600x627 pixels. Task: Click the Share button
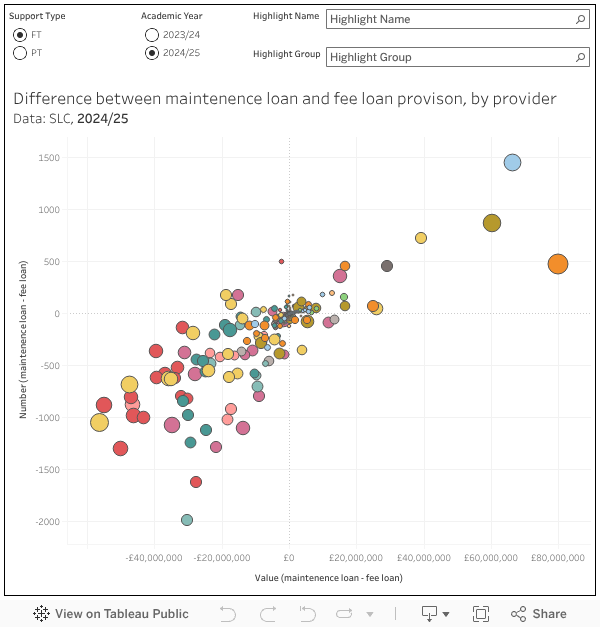click(538, 614)
